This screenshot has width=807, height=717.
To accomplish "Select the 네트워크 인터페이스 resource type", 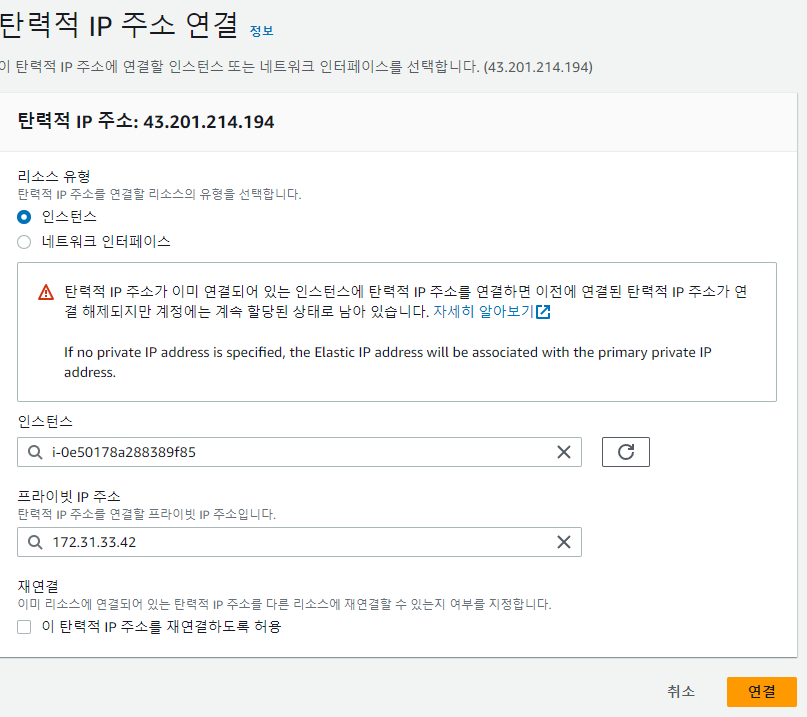I will click(24, 241).
